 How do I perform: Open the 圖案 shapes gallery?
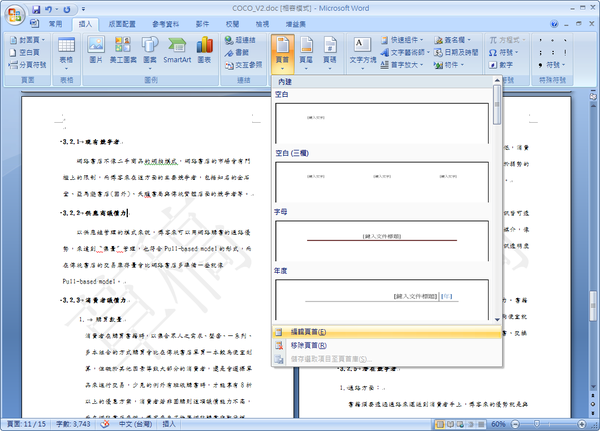tap(150, 53)
